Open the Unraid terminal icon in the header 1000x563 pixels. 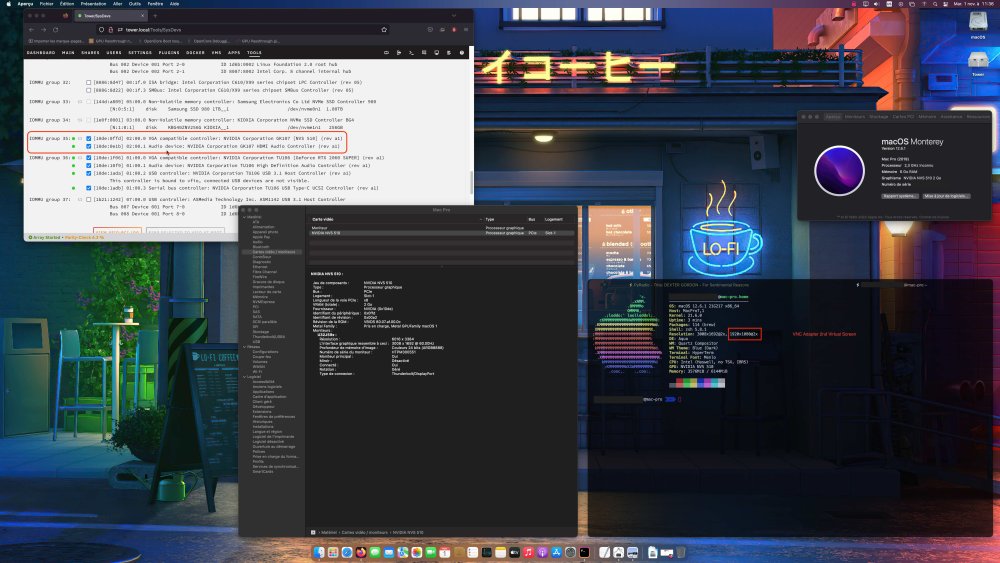click(x=411, y=53)
